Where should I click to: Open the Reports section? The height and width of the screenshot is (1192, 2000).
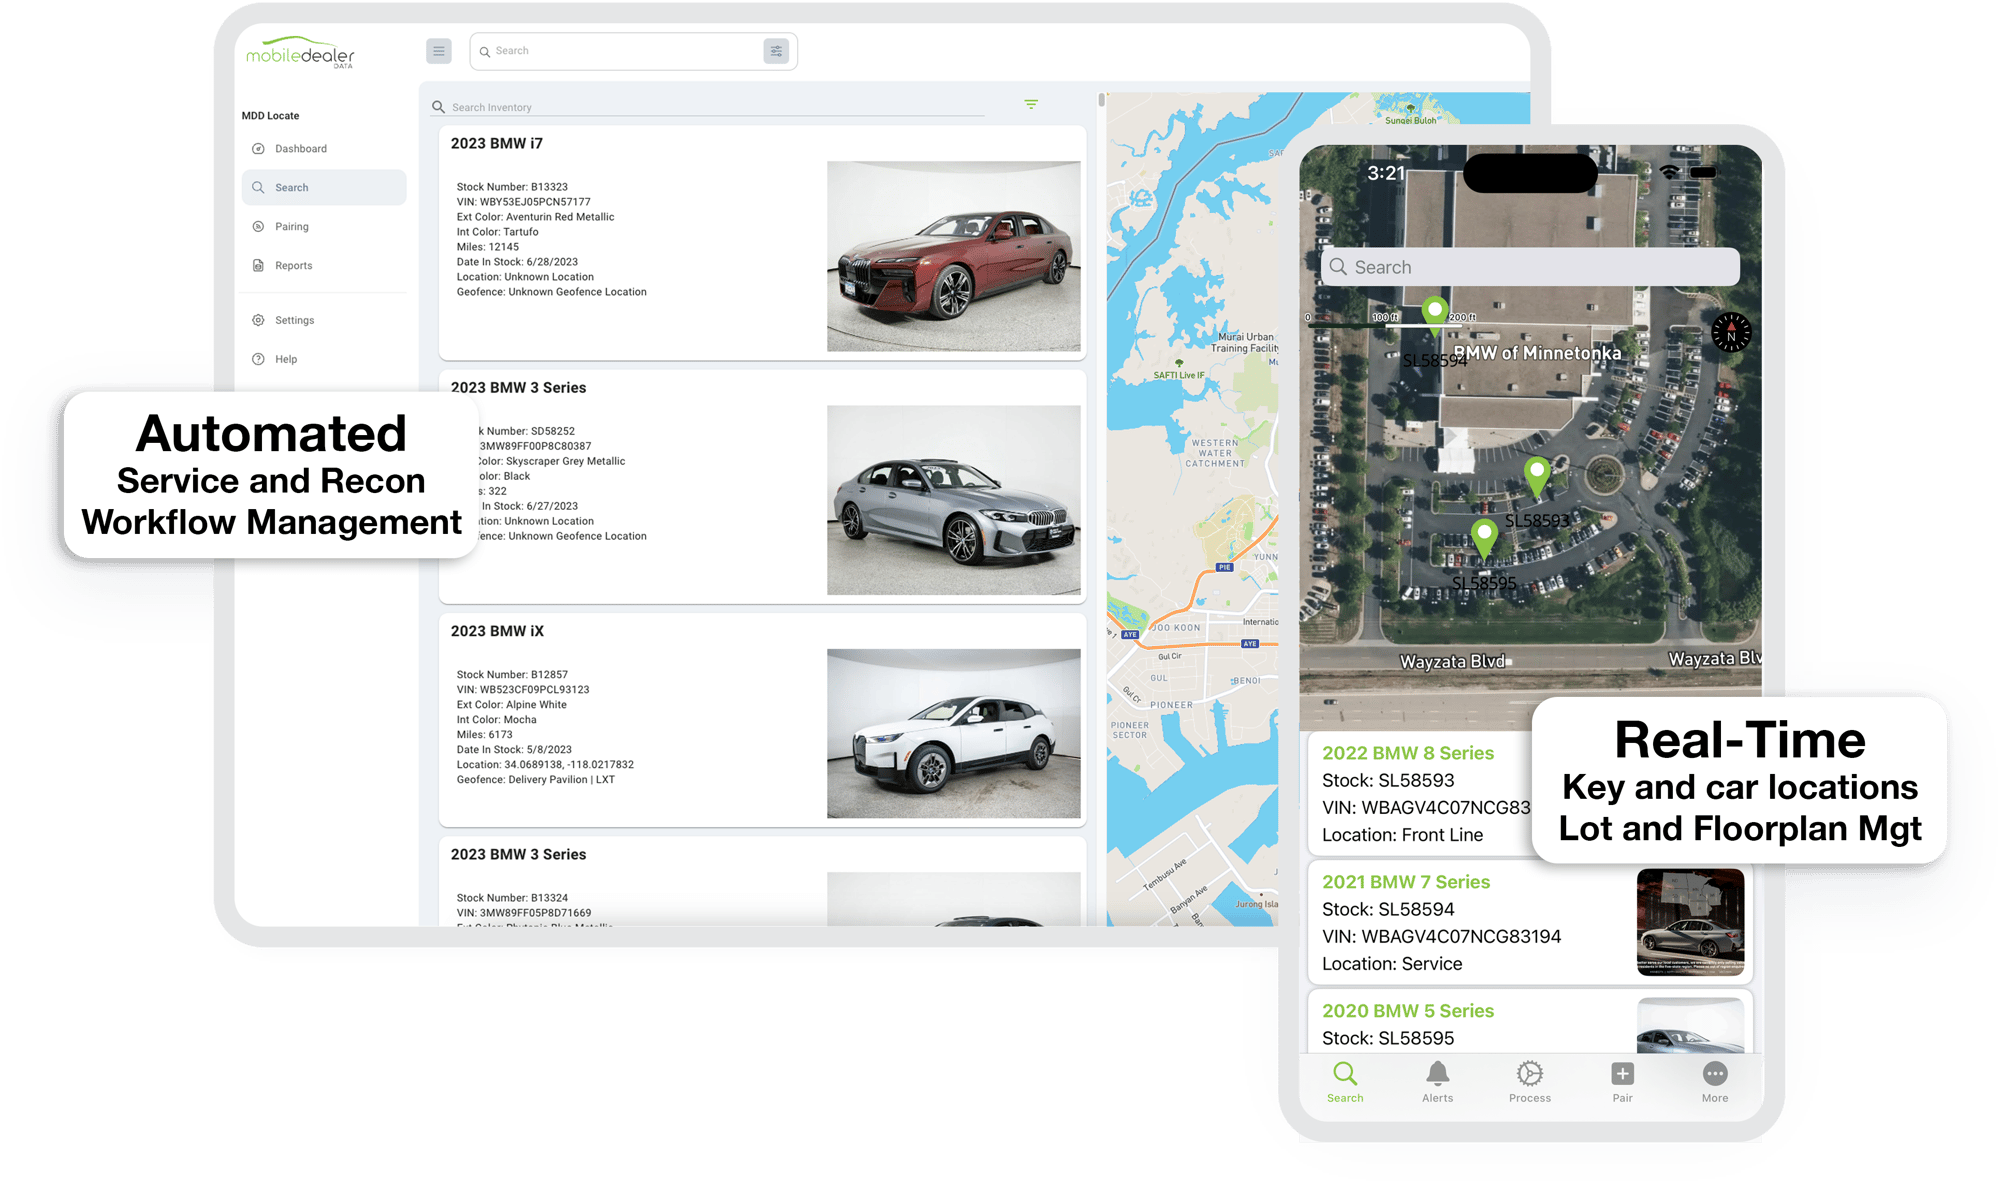pos(295,265)
